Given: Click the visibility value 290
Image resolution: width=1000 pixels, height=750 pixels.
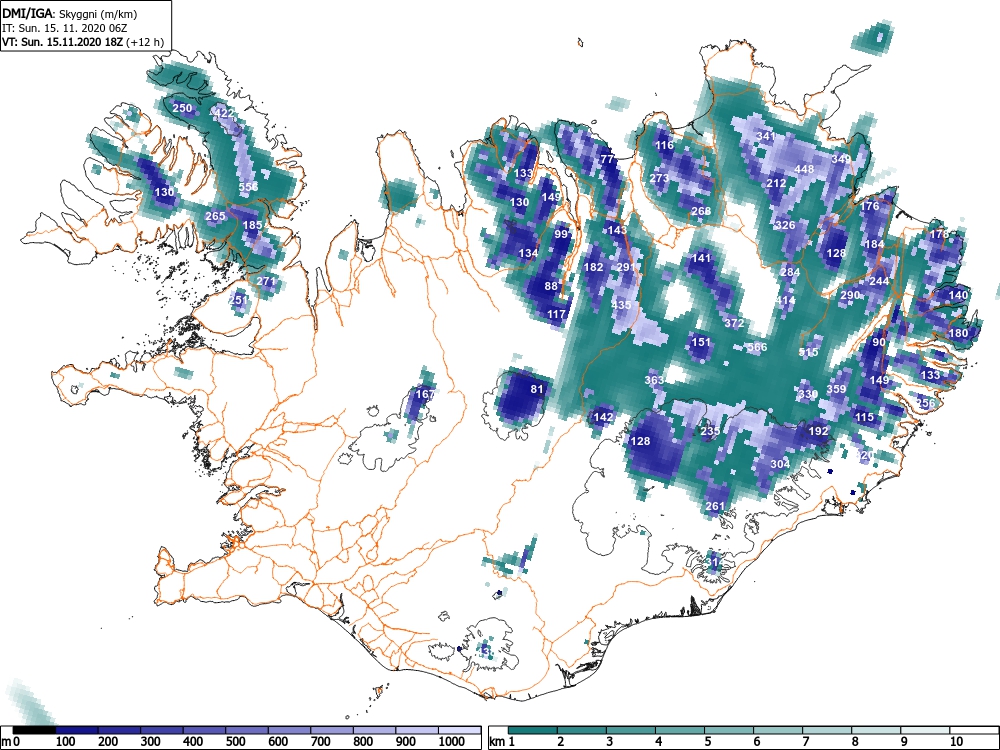Looking at the screenshot, I should 850,295.
